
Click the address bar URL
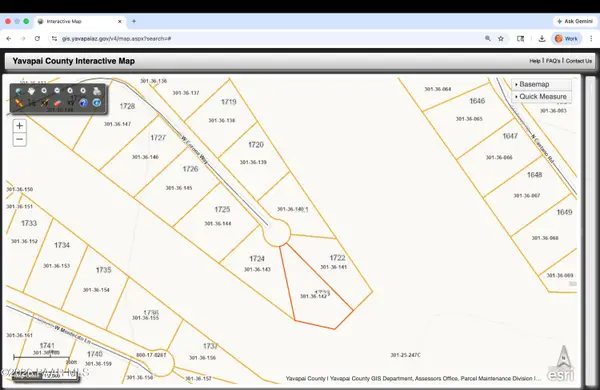(x=116, y=39)
